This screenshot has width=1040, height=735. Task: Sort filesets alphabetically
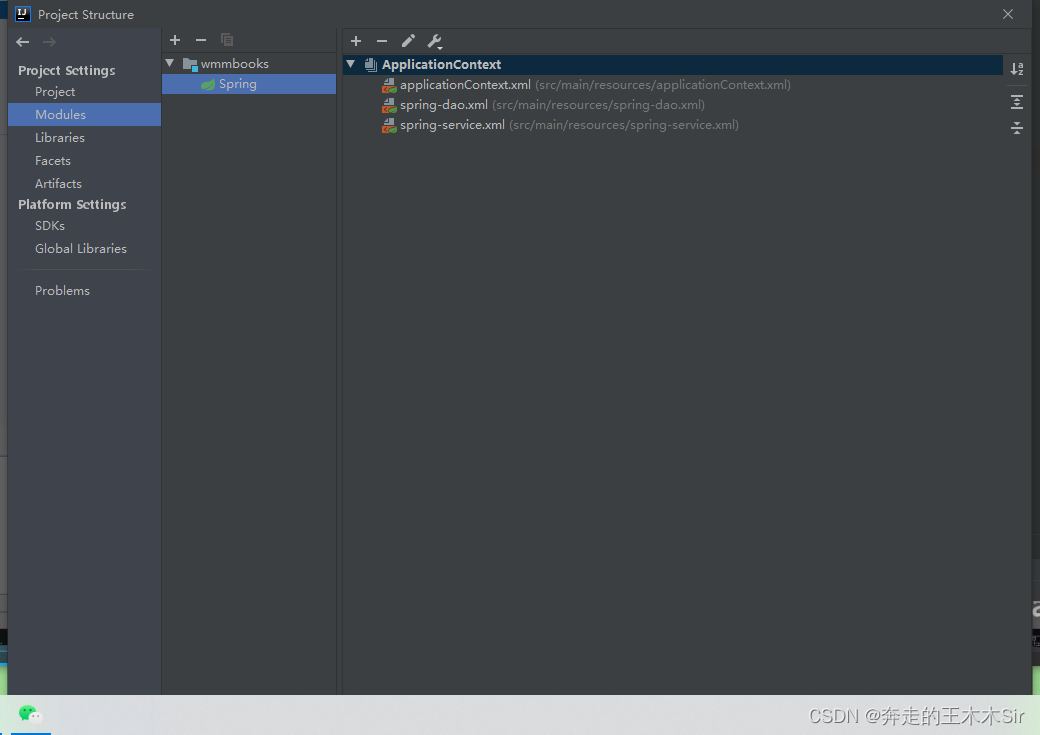(1017, 68)
